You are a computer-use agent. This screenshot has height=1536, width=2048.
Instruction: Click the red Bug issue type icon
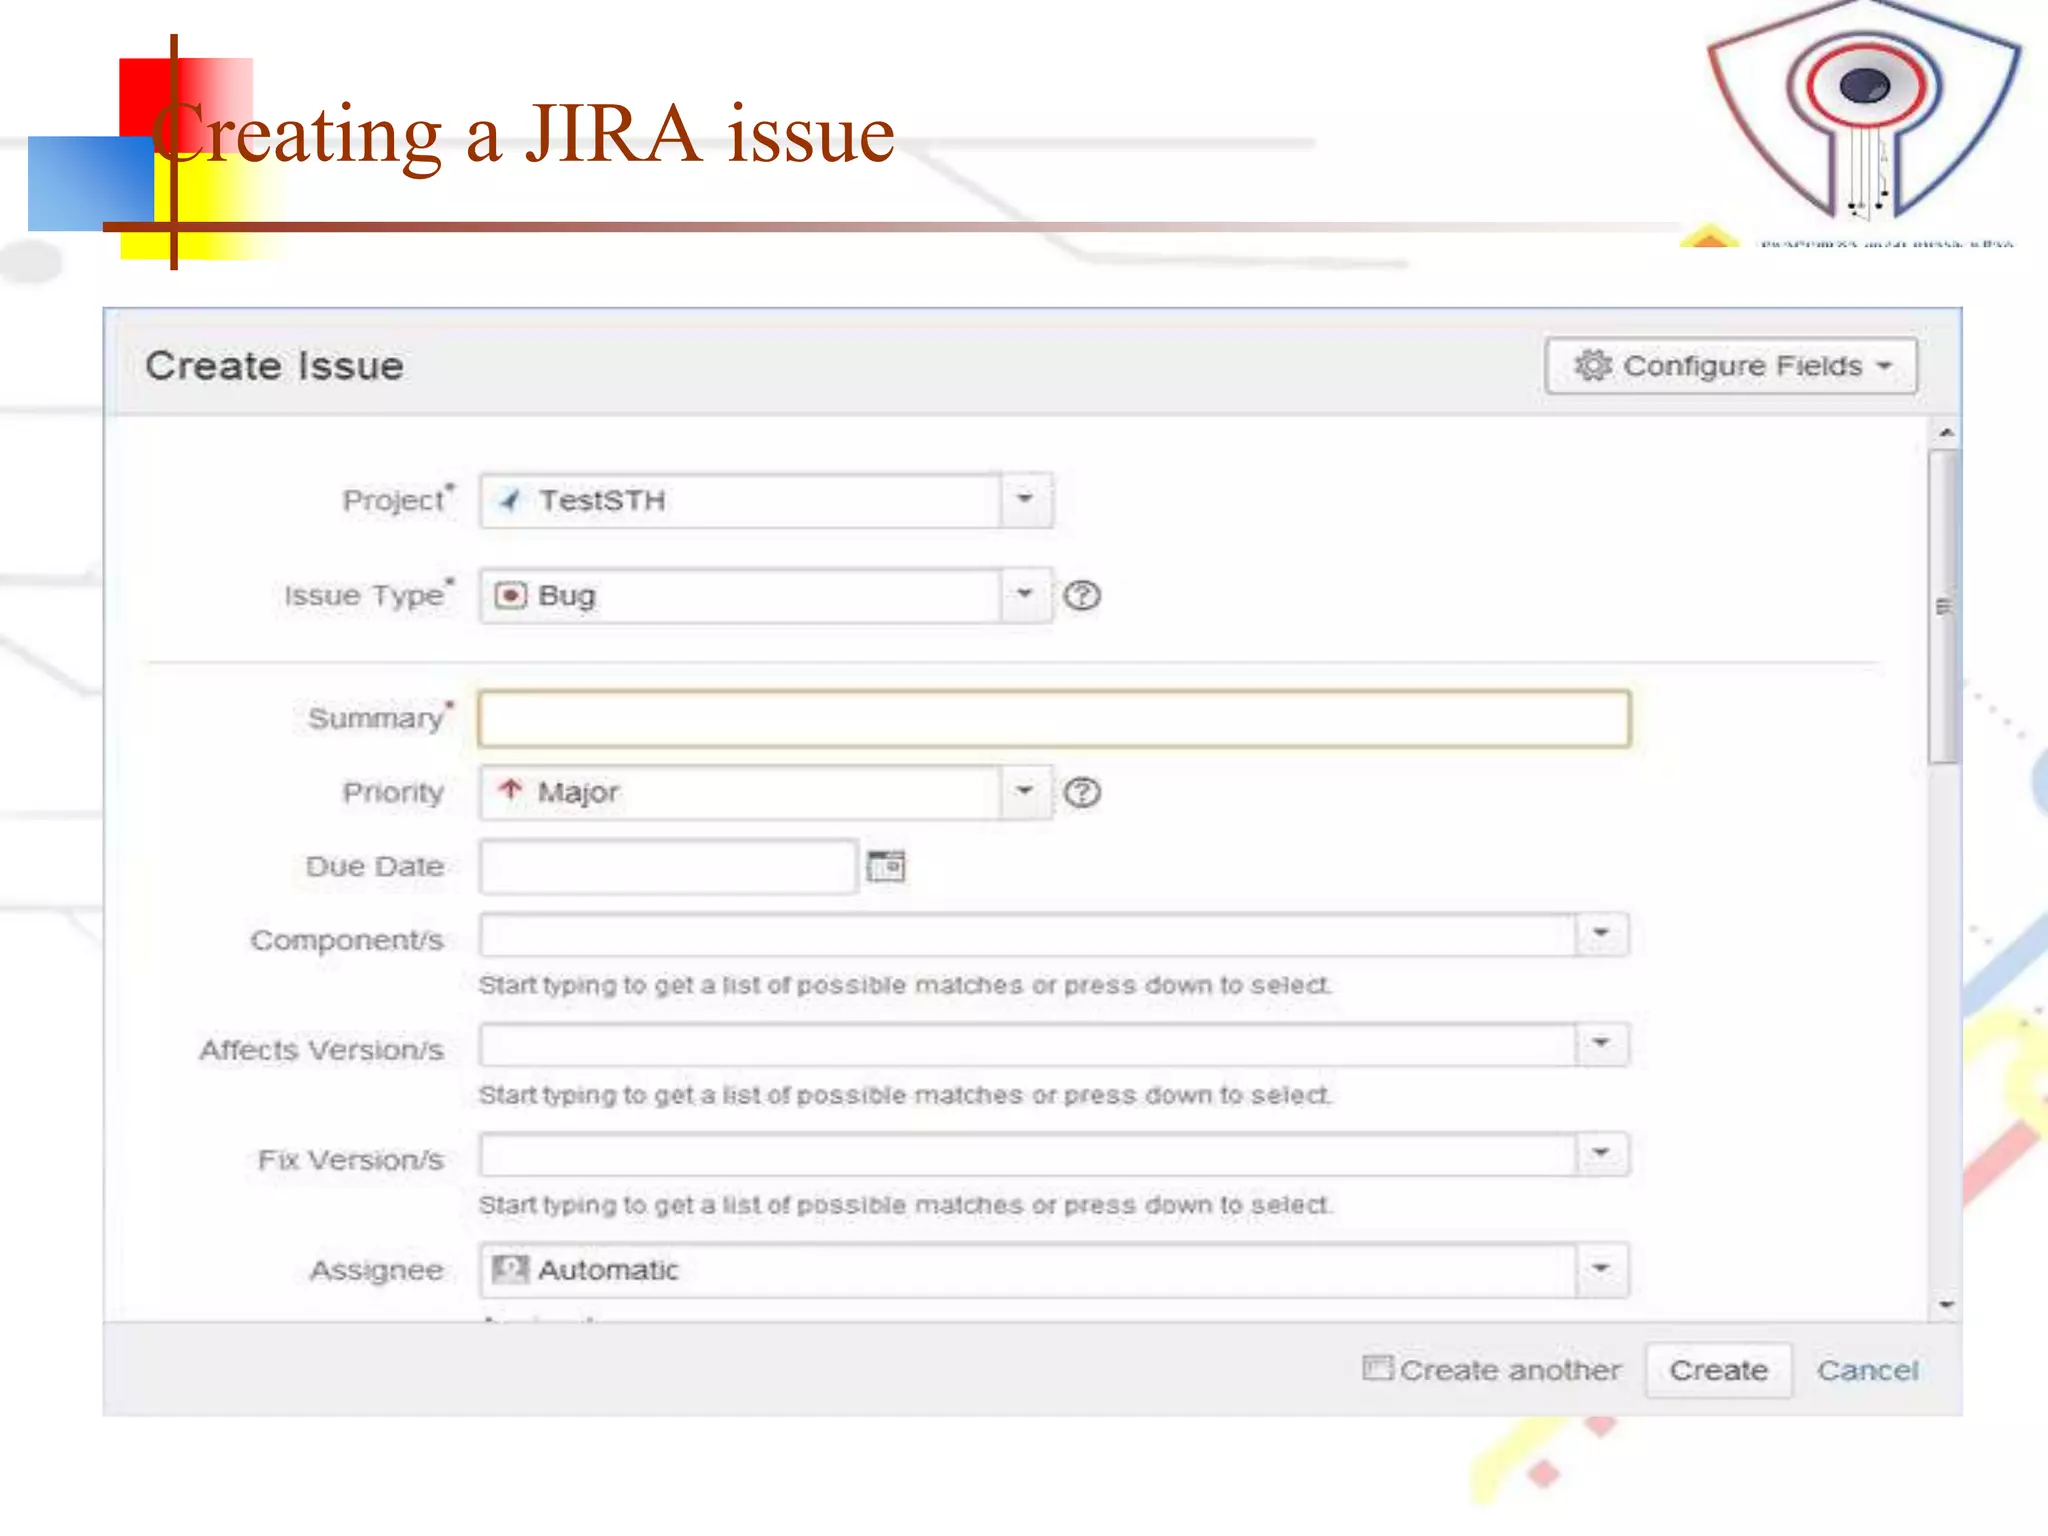point(510,596)
